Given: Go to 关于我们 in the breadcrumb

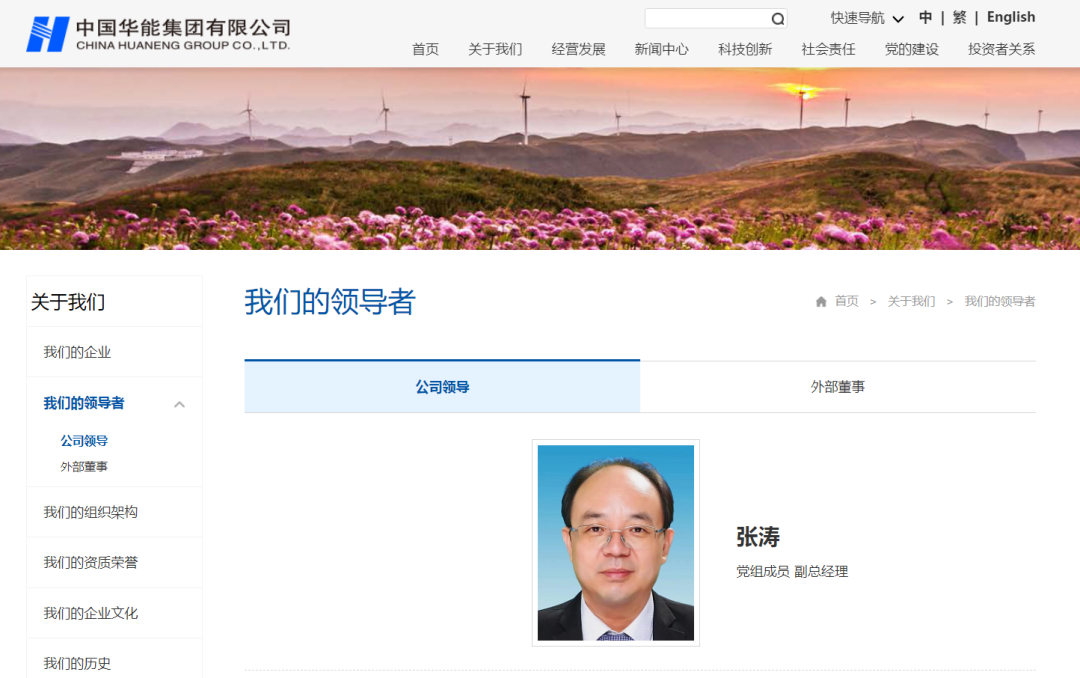Looking at the screenshot, I should tap(911, 301).
